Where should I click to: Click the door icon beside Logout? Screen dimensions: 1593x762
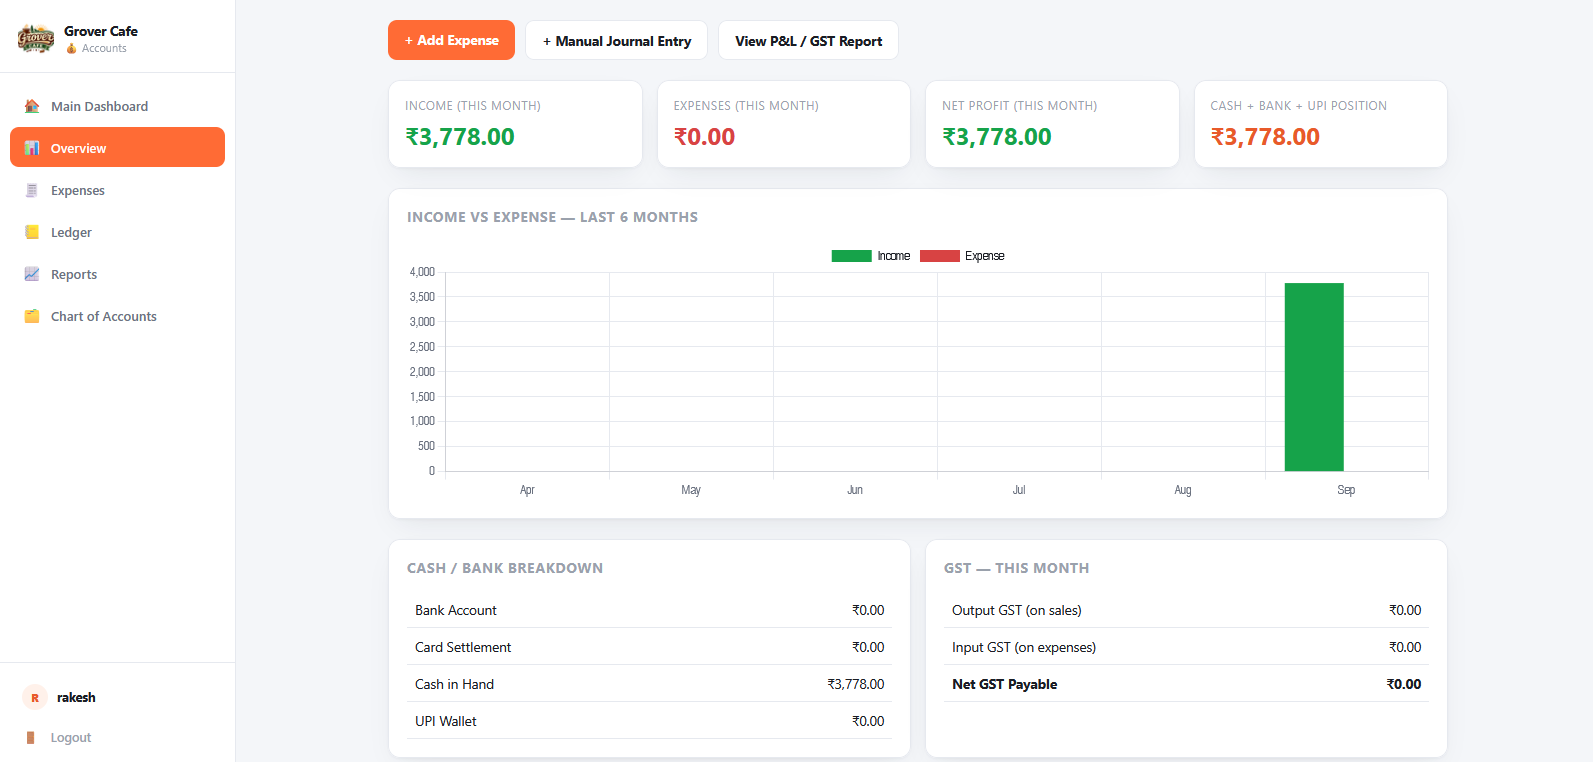(31, 738)
